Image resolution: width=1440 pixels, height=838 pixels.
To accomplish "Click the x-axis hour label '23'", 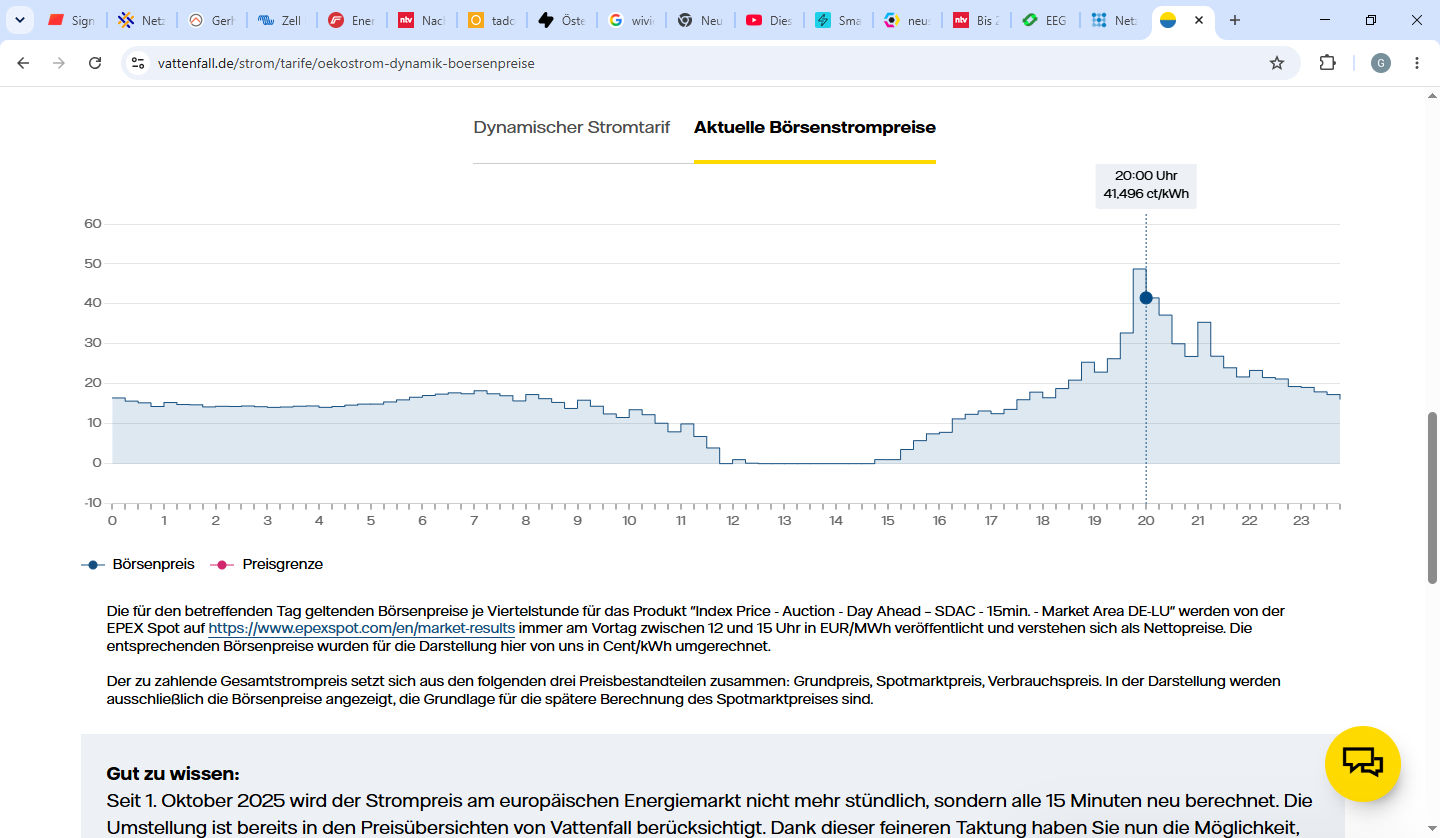I will tap(1301, 521).
